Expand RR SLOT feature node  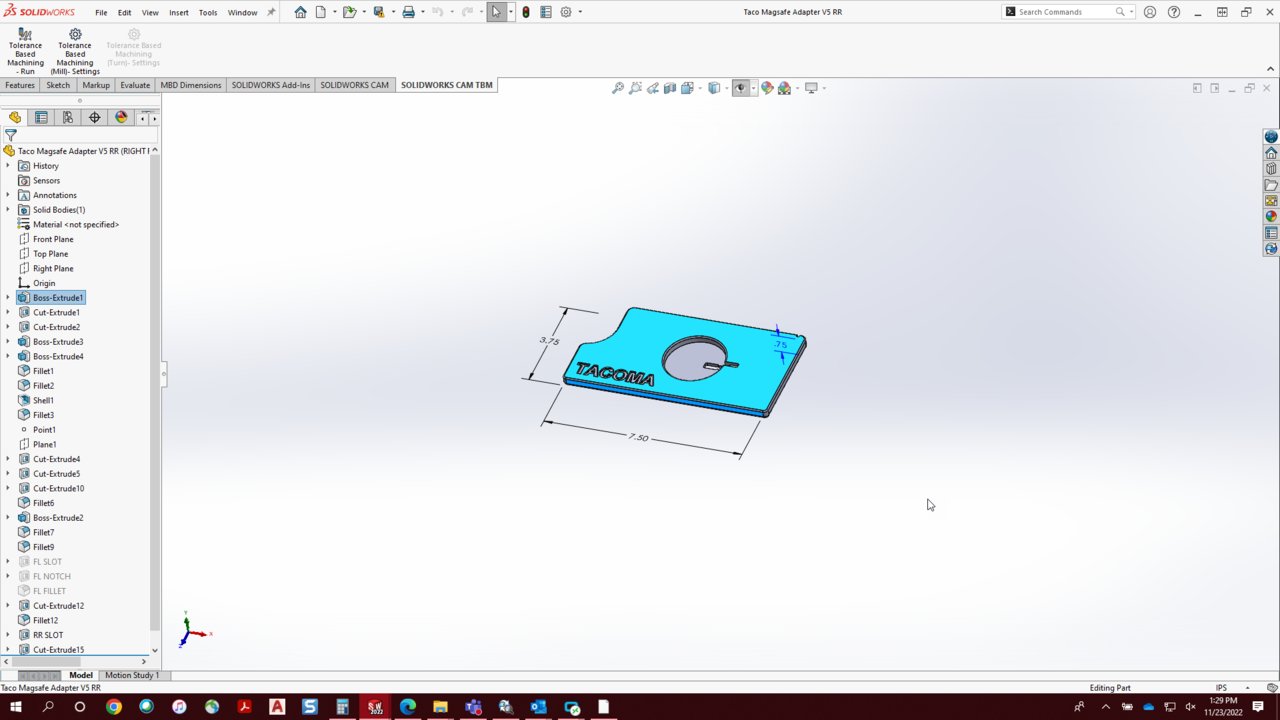[x=8, y=635]
